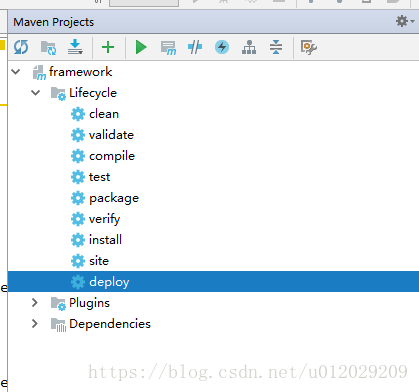Expand the Plugins node
Viewport: 419px width, 392px height.
pyautogui.click(x=35, y=303)
